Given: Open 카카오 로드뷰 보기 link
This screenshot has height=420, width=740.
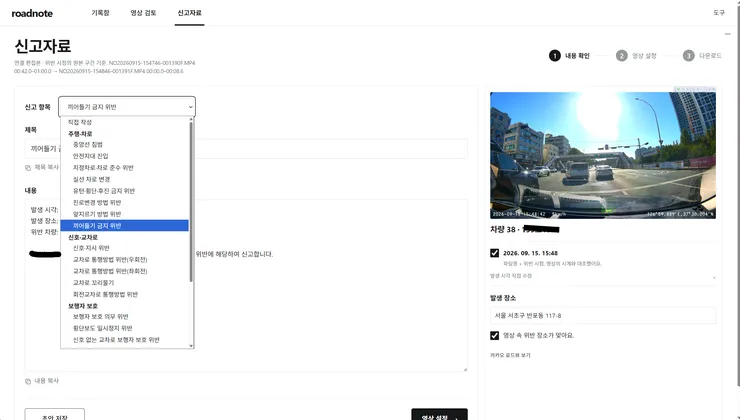Looking at the screenshot, I should [x=510, y=355].
